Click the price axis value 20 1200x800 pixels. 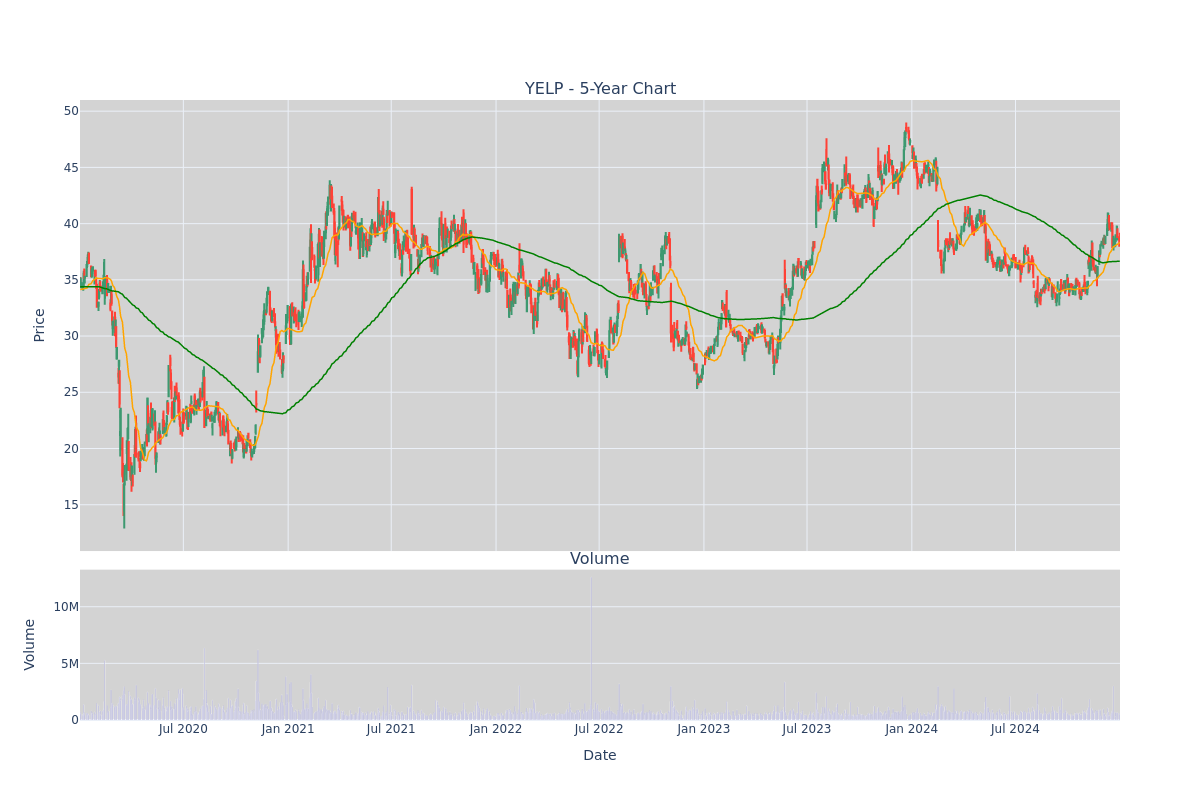pos(71,448)
